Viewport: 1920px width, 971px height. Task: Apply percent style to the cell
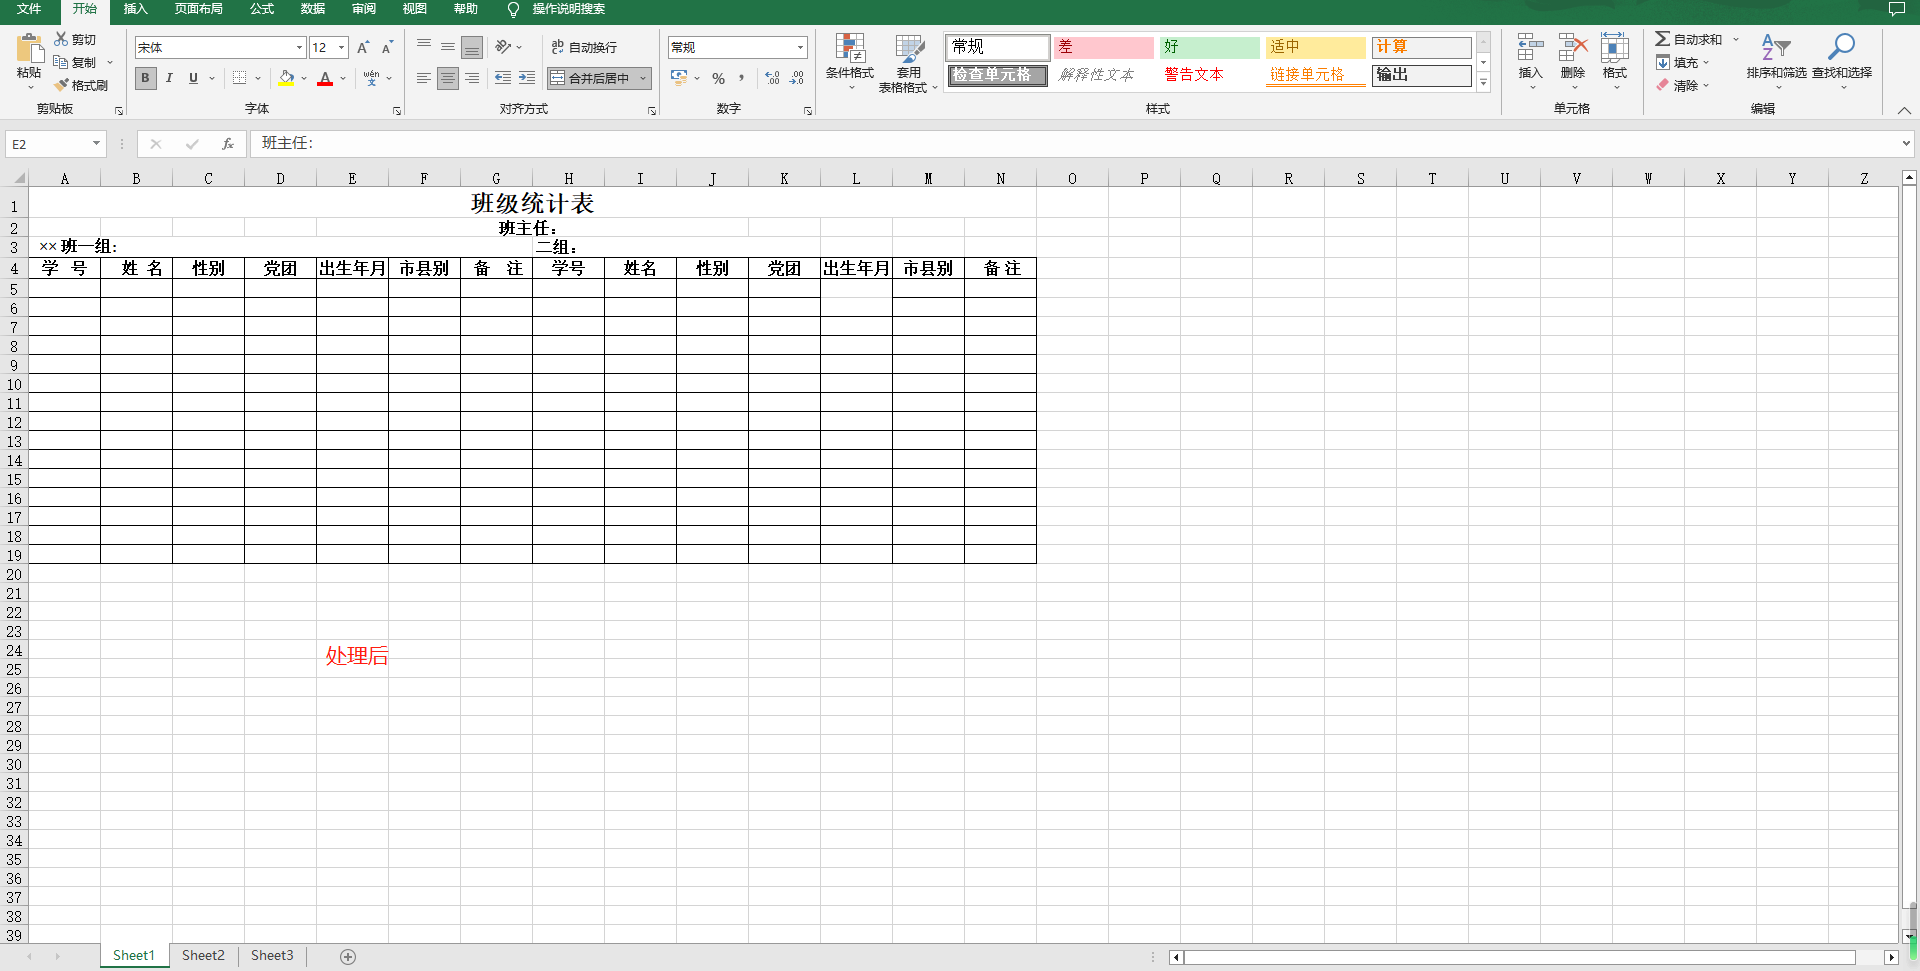point(718,78)
